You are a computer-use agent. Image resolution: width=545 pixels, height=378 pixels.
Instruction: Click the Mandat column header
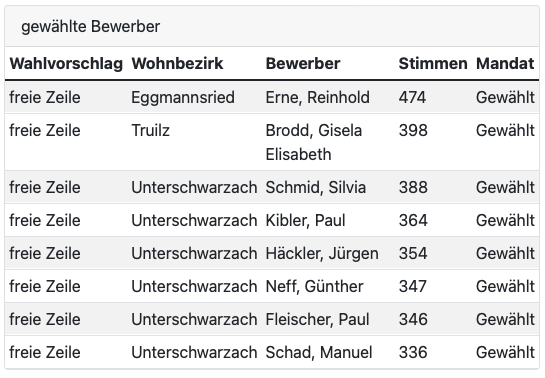point(505,64)
